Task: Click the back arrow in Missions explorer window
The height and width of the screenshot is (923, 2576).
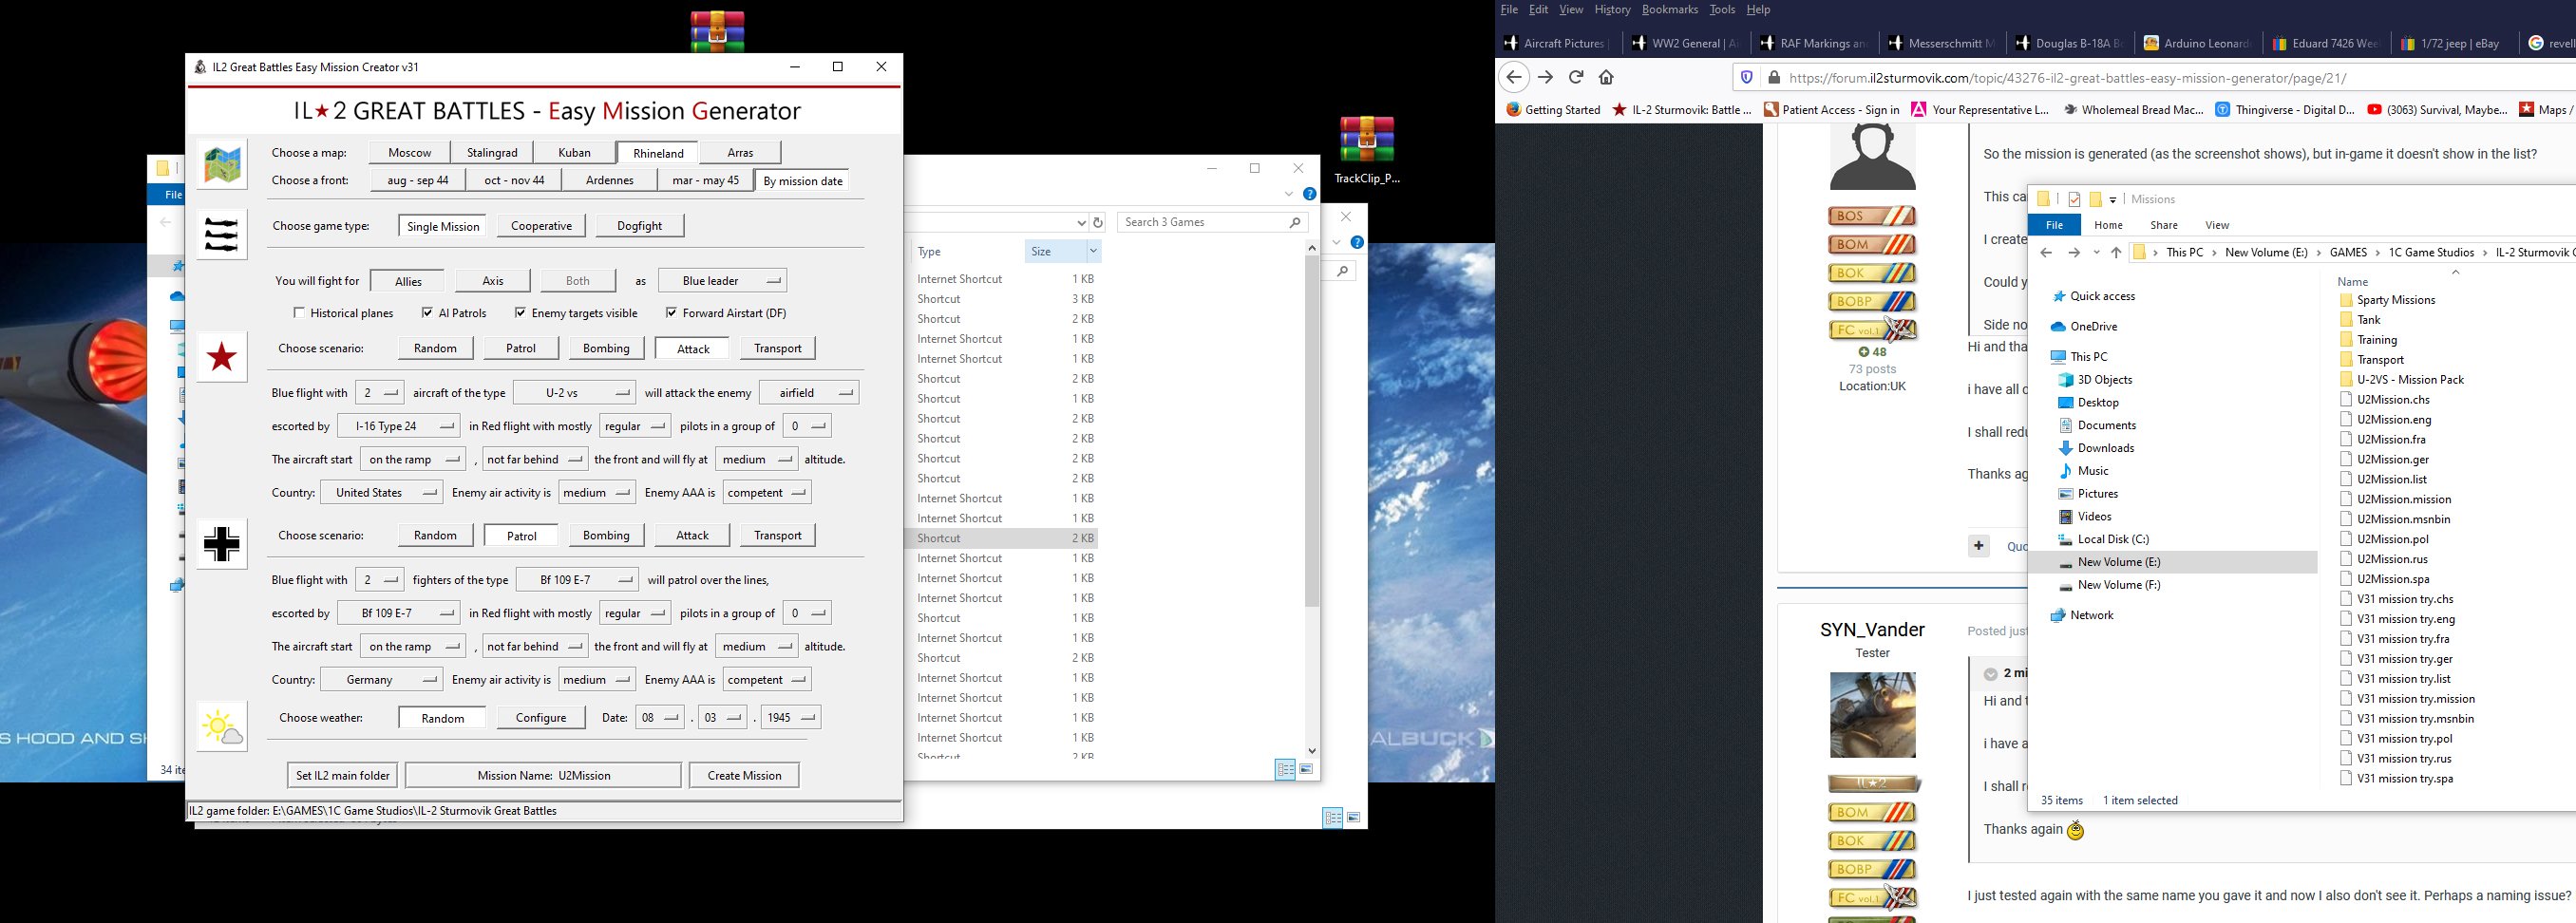Action: click(2046, 253)
